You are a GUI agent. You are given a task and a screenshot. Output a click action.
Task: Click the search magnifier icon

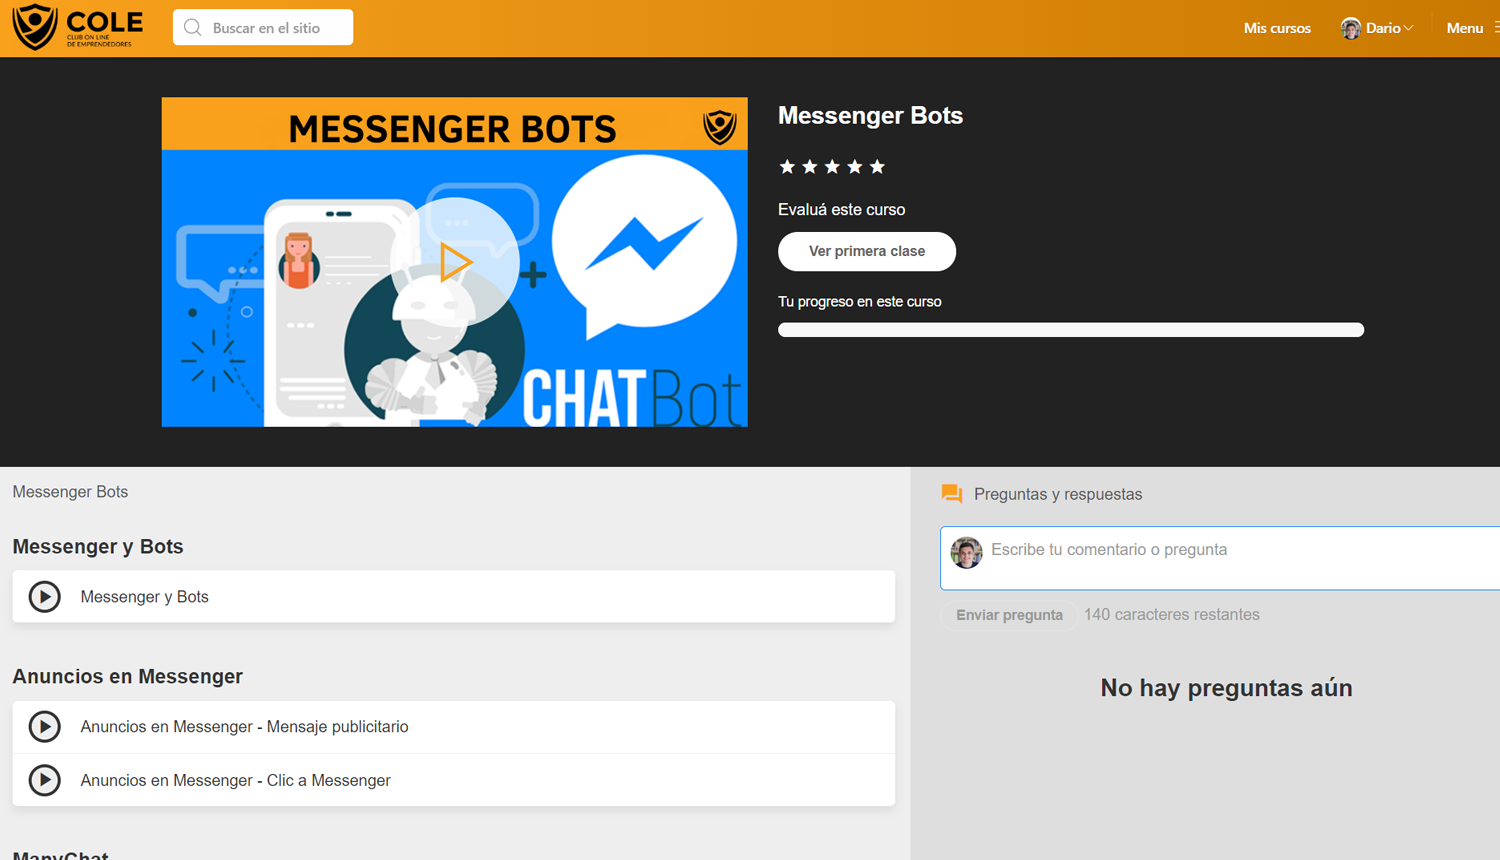click(x=193, y=28)
